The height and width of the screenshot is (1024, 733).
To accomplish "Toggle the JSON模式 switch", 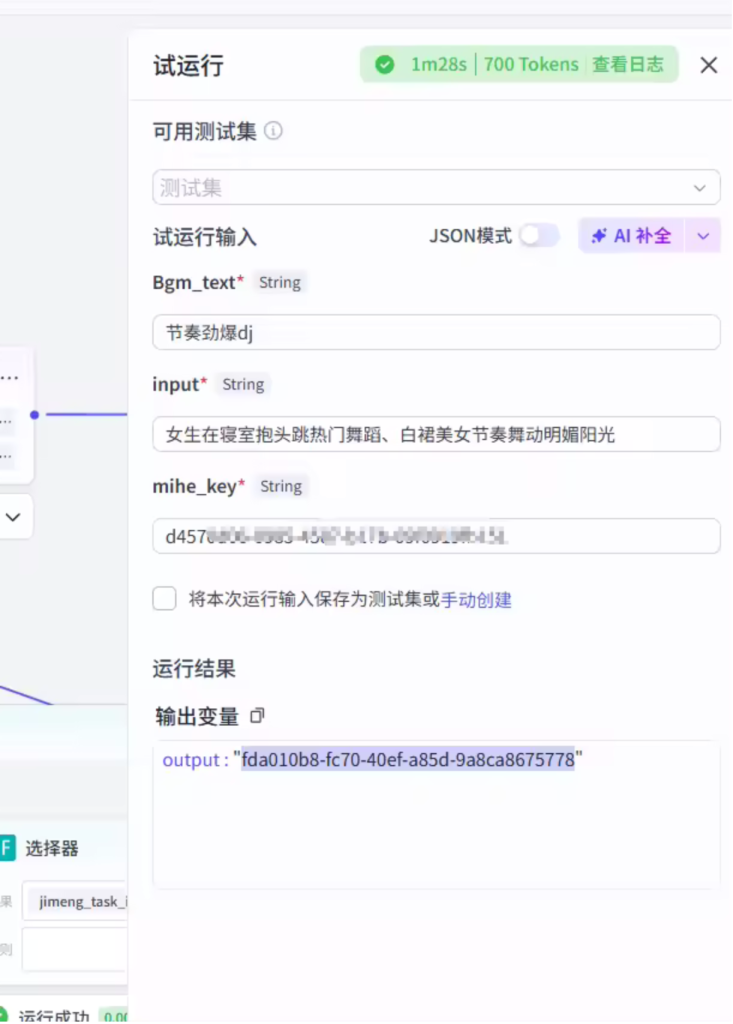I will (538, 236).
